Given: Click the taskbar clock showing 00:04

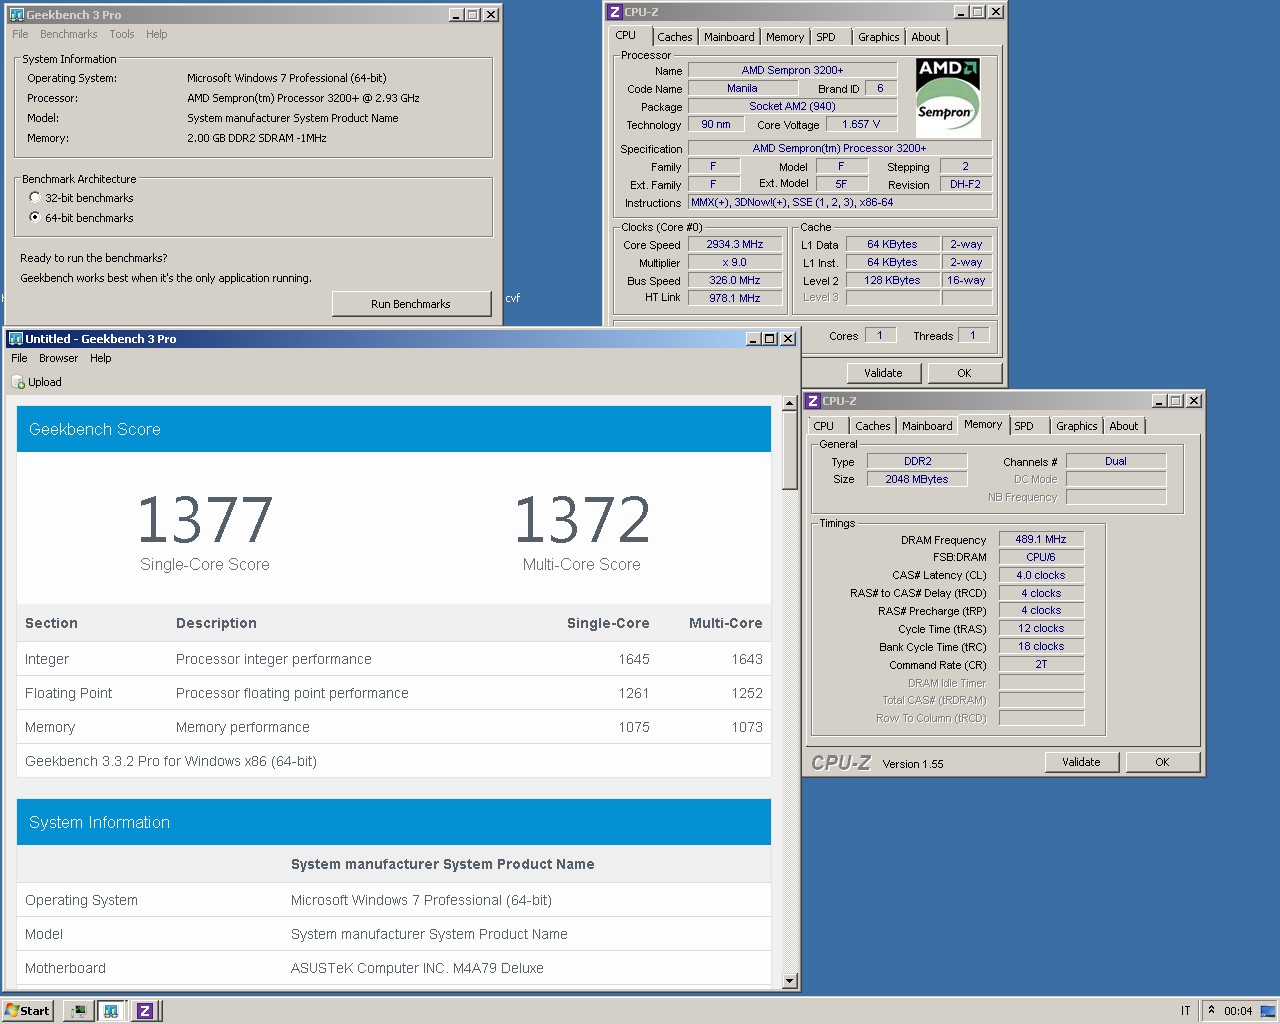Looking at the screenshot, I should 1238,1011.
